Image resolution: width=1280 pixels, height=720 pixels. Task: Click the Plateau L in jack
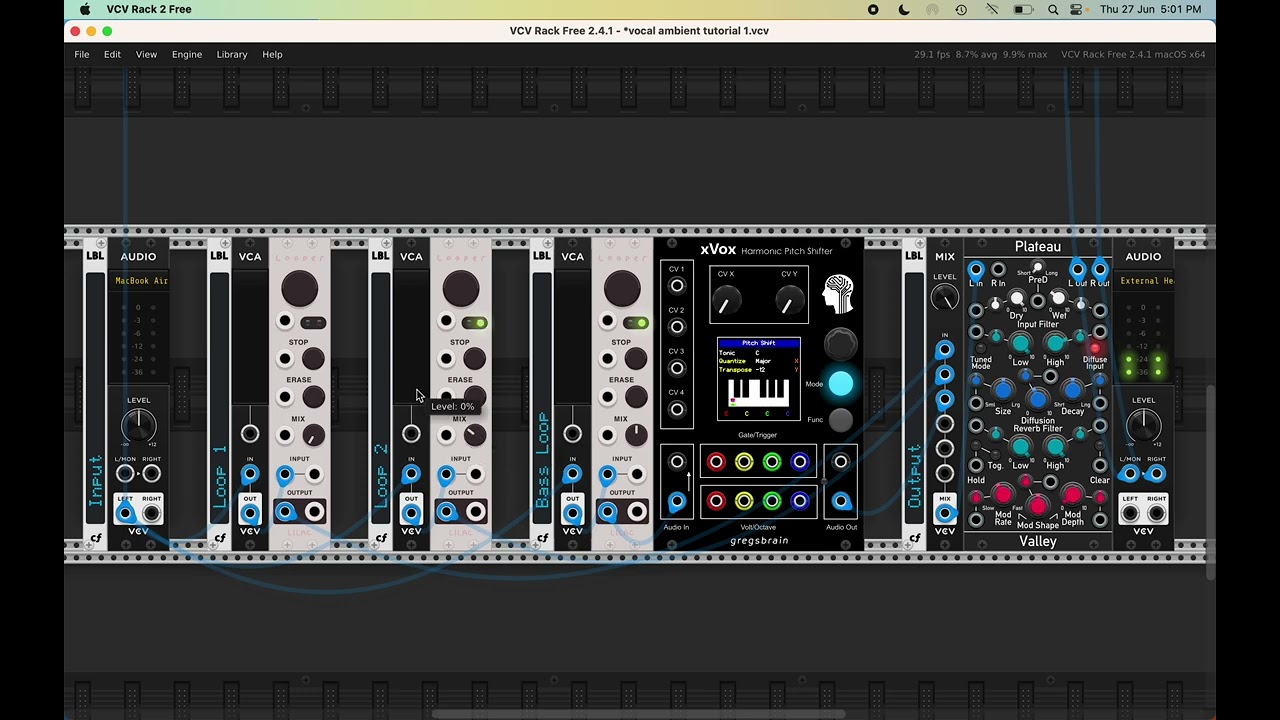click(976, 270)
